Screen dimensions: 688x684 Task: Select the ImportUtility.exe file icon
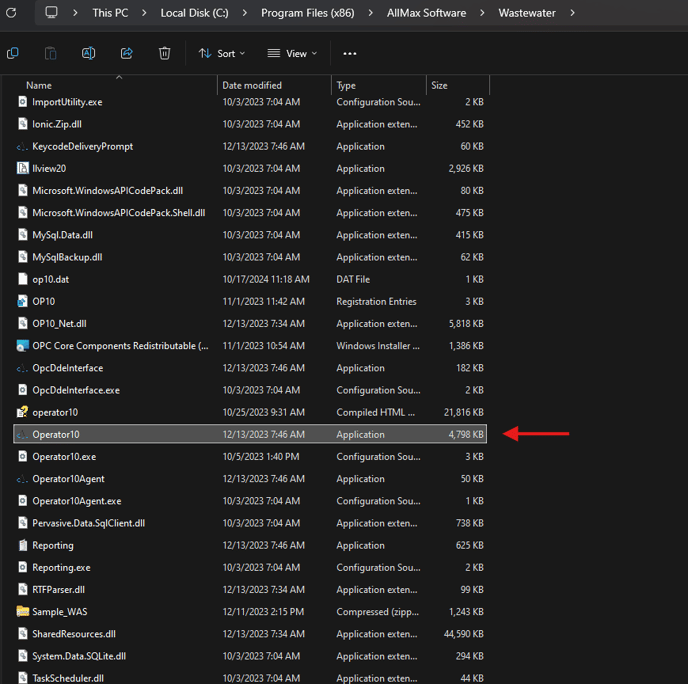click(x=22, y=102)
